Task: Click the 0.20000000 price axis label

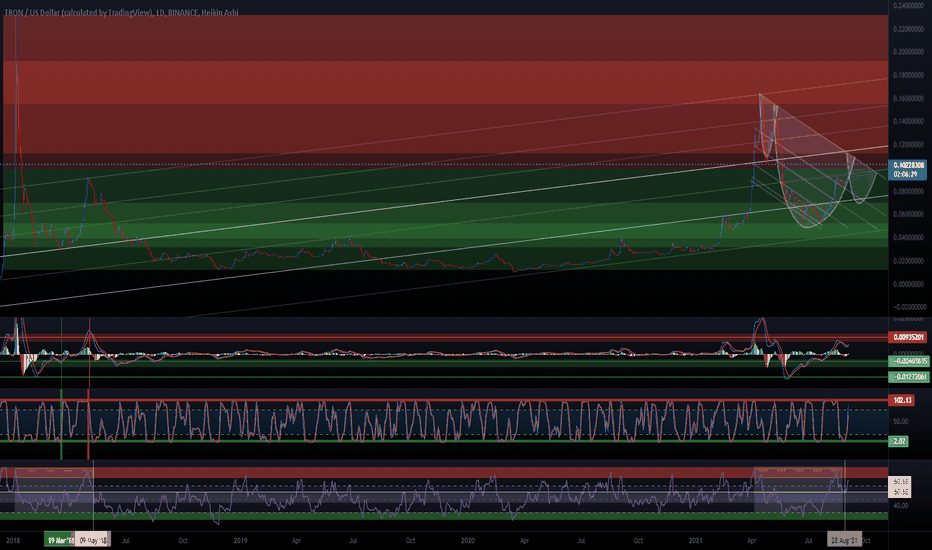Action: click(x=908, y=52)
